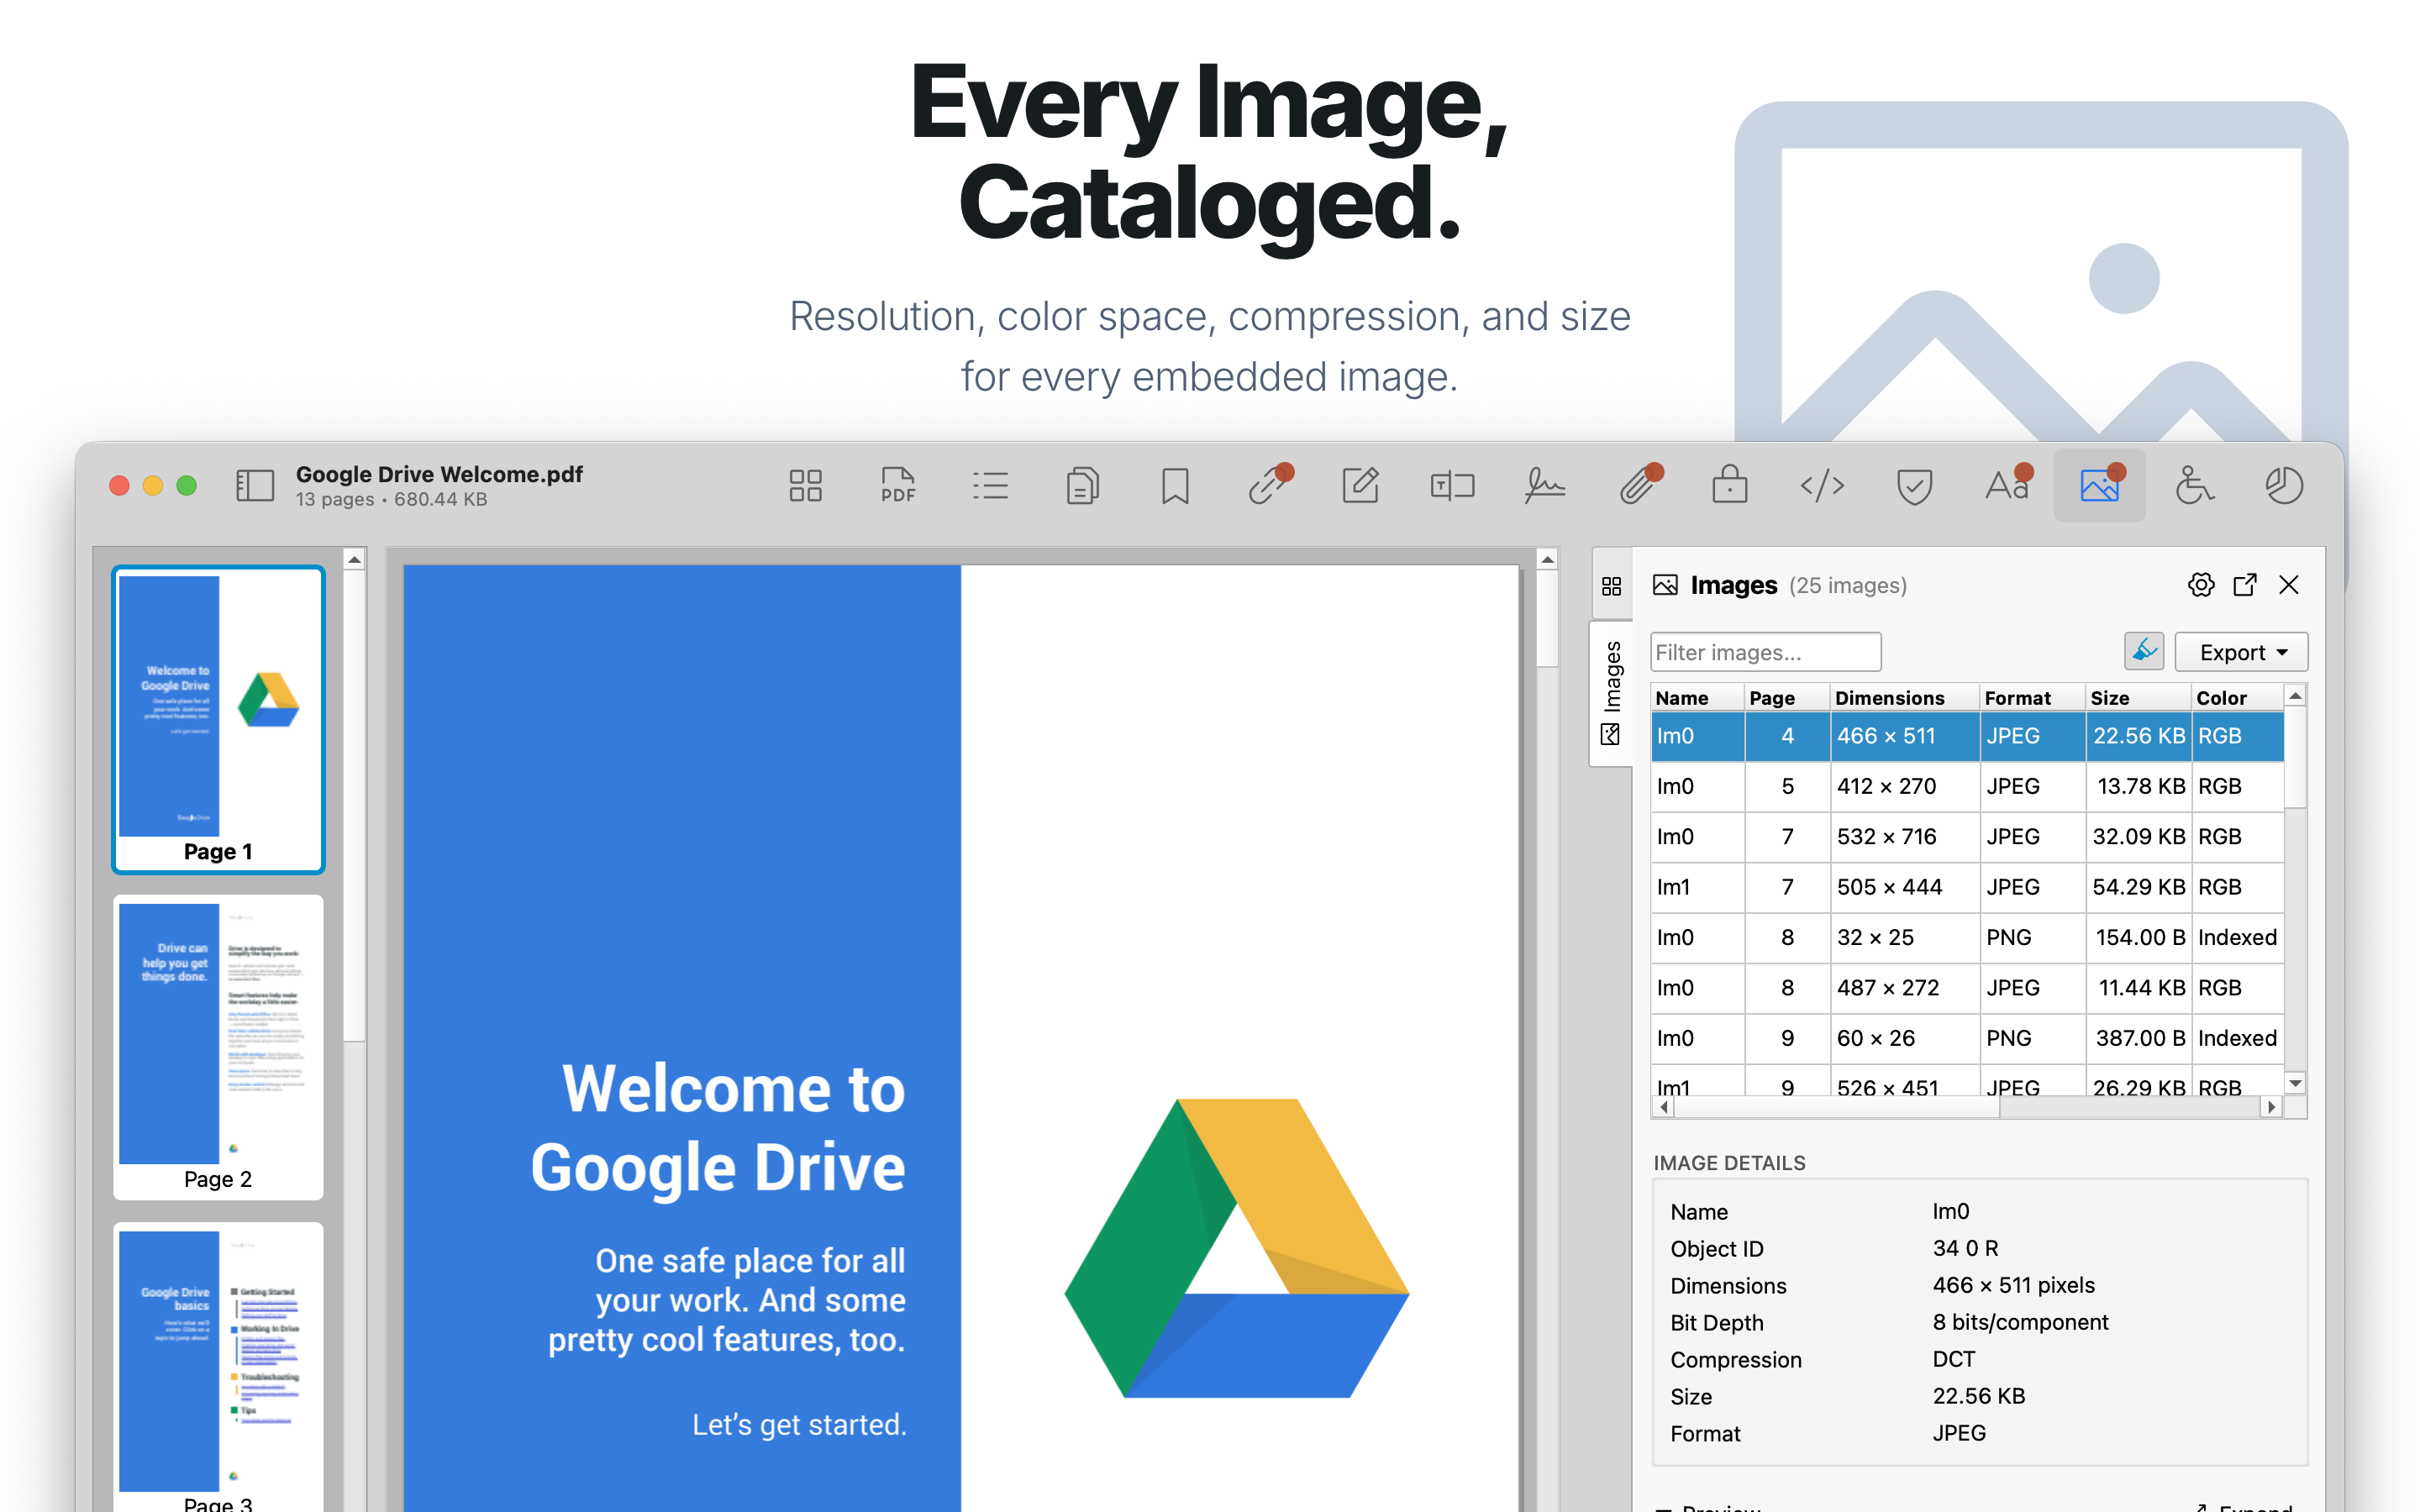This screenshot has height=1512, width=2420.
Task: Open the bookmarks tool
Action: tap(1175, 486)
